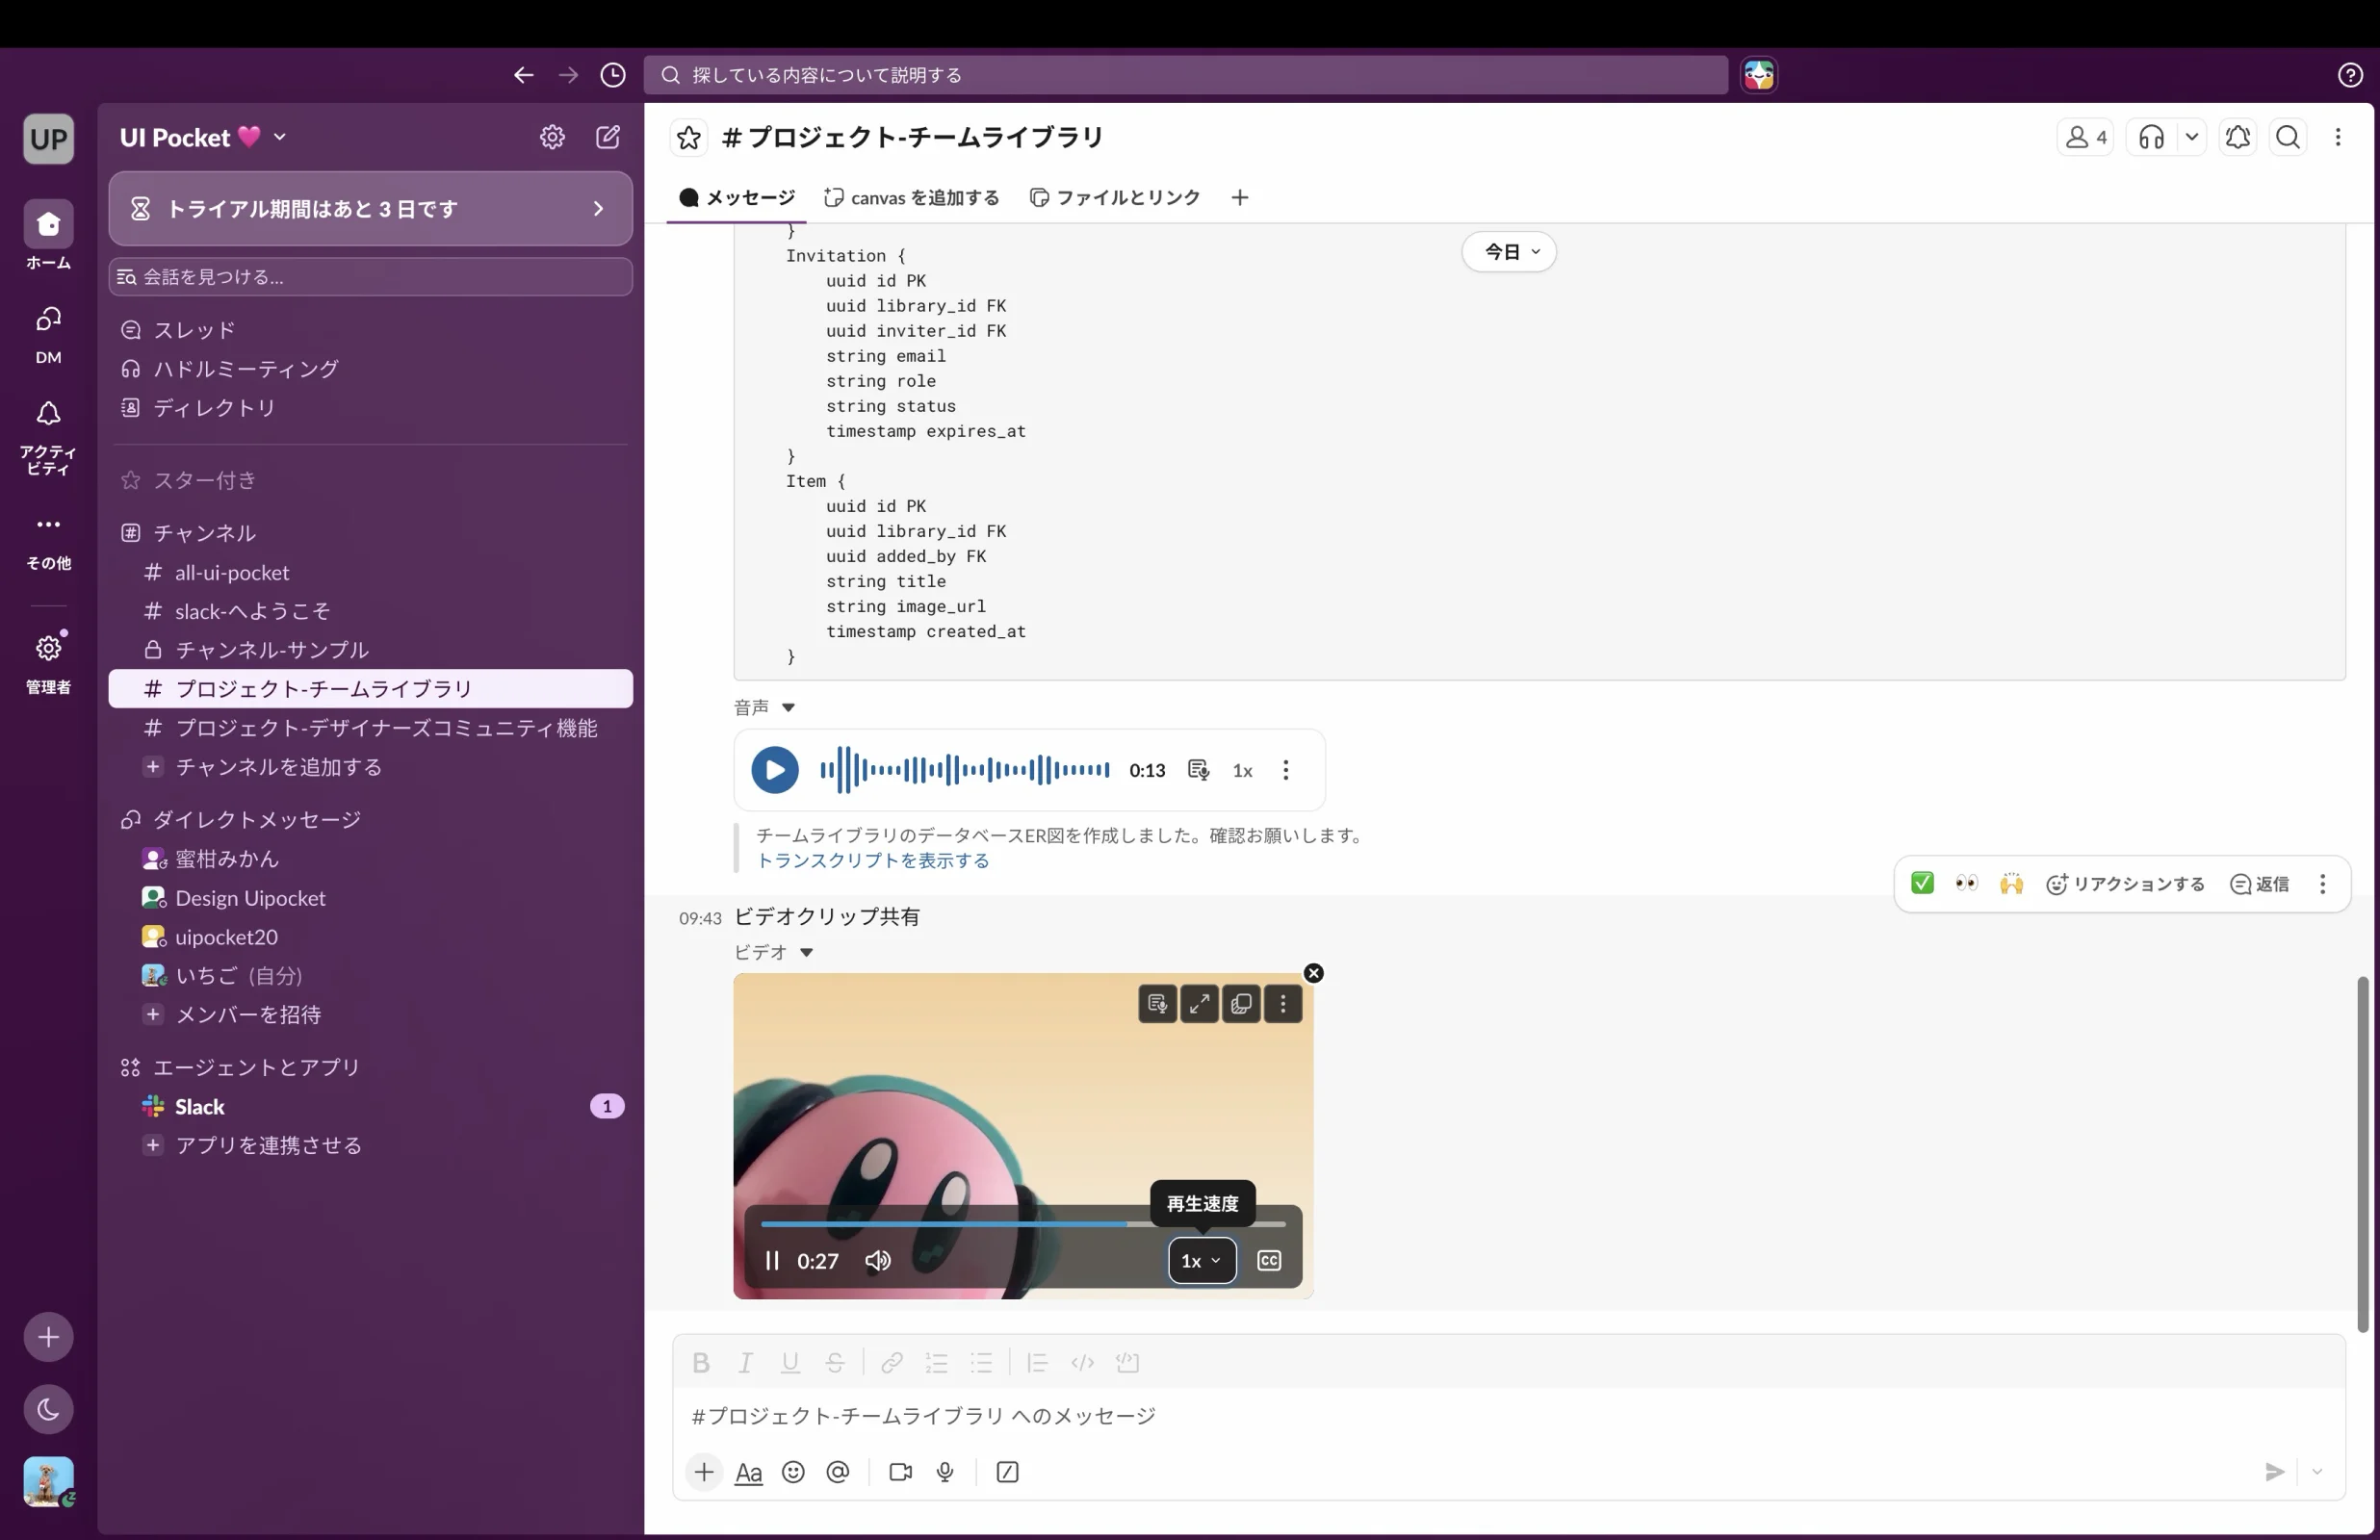
Task: Star the プロジェクト-チームライブラリ channel
Action: tap(689, 137)
